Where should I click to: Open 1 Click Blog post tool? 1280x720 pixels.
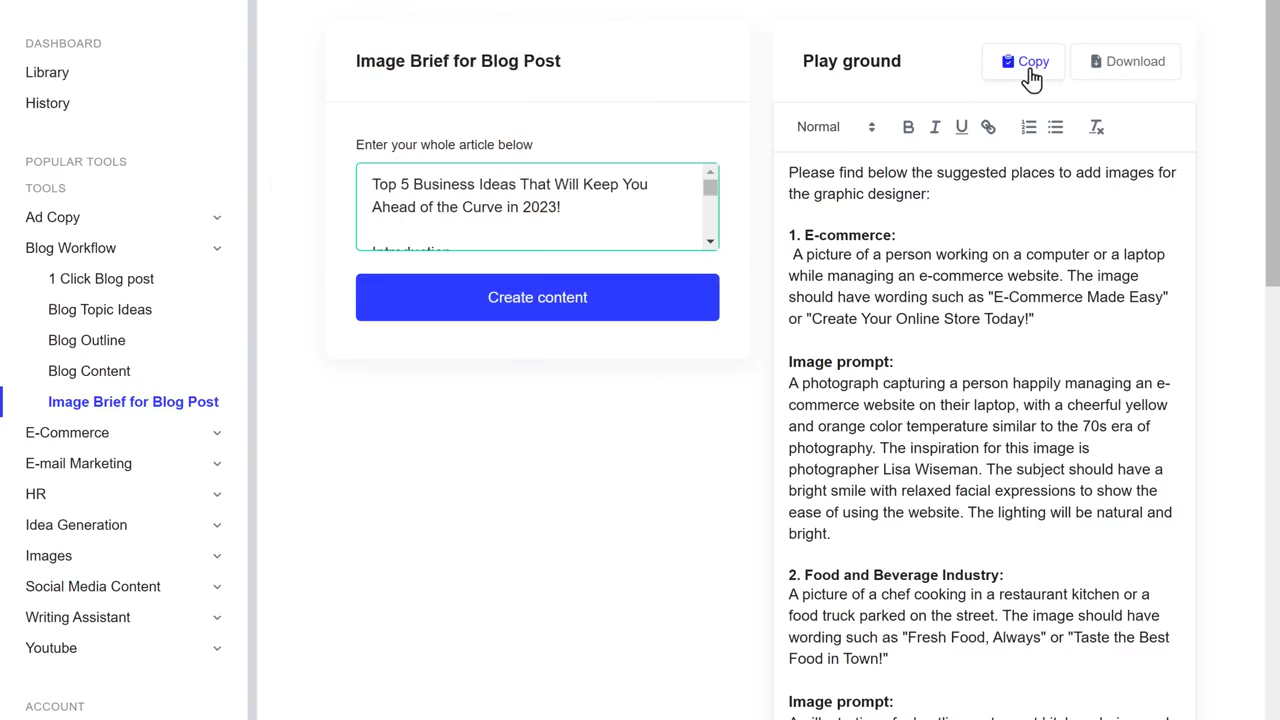point(101,279)
